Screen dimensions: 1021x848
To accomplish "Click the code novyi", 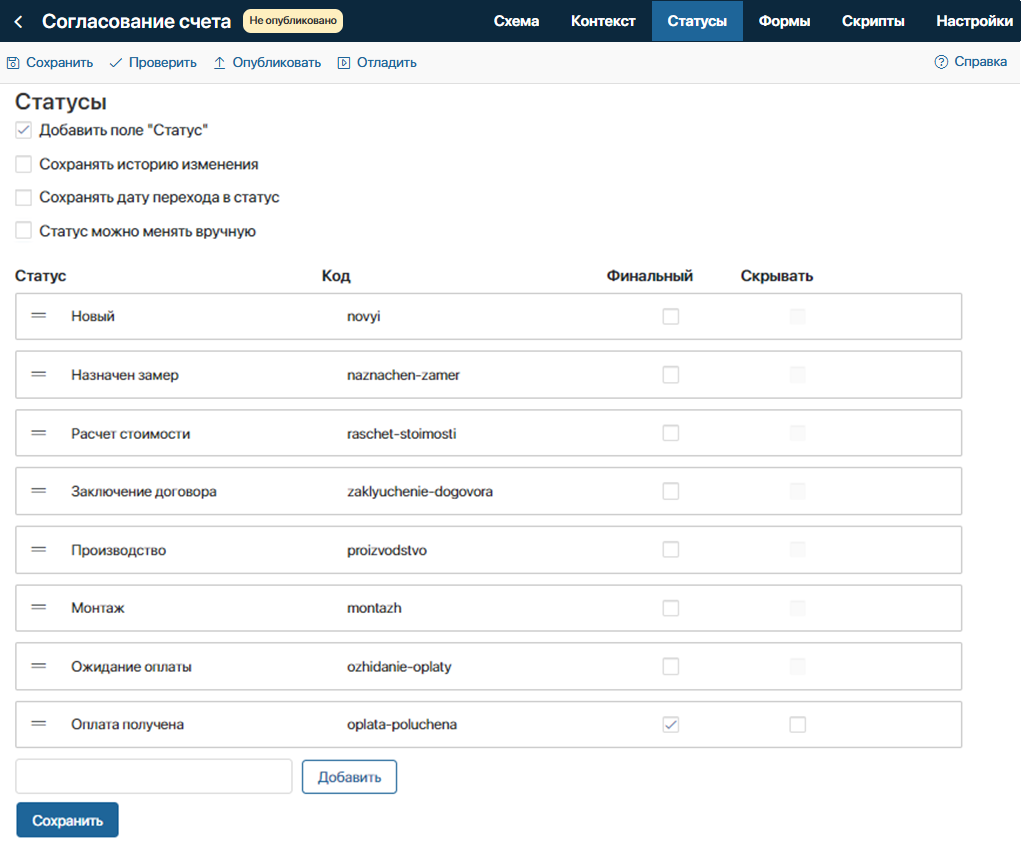I will (363, 317).
